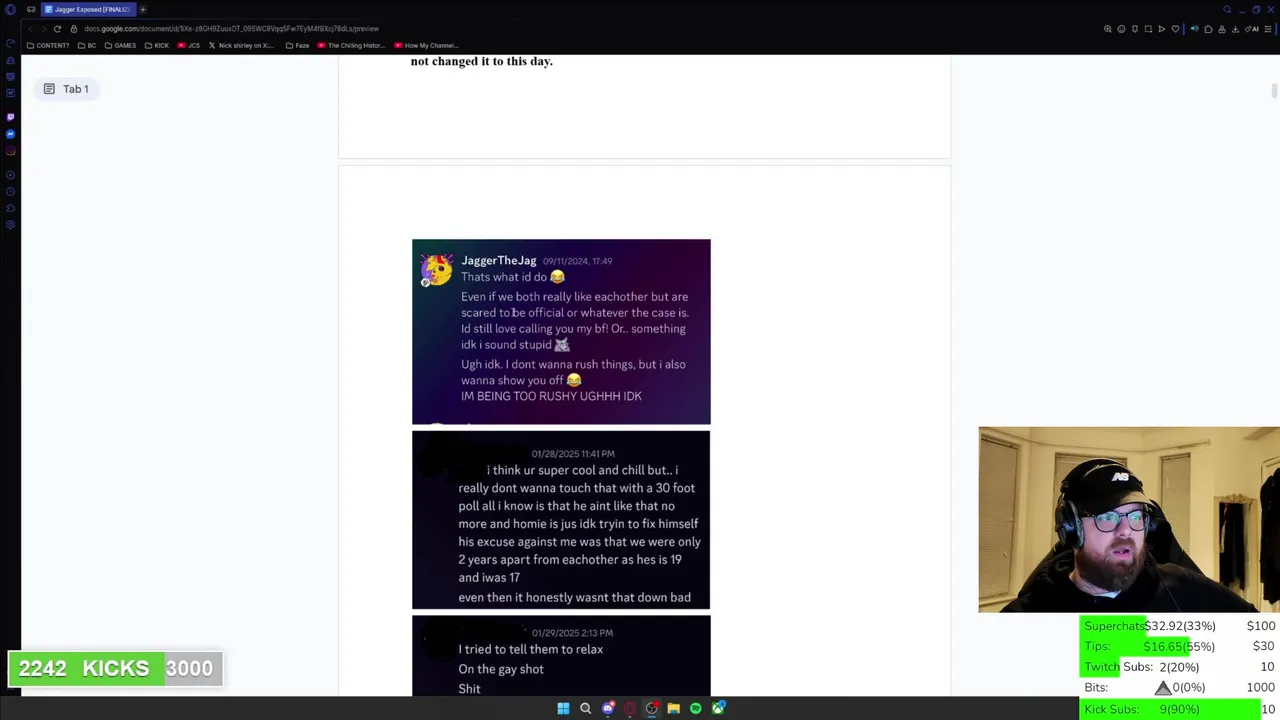
Task: Open Messenger in the Opera sidebar
Action: point(10,134)
